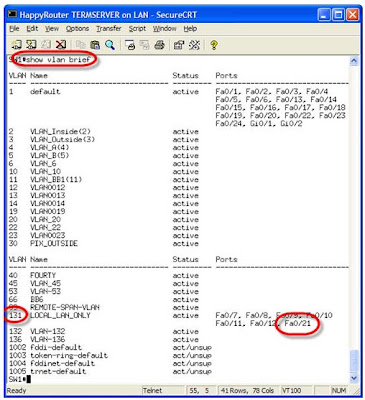Click the terminal scrollbar up arrow
Screen dimensions: 365x400
[354, 61]
